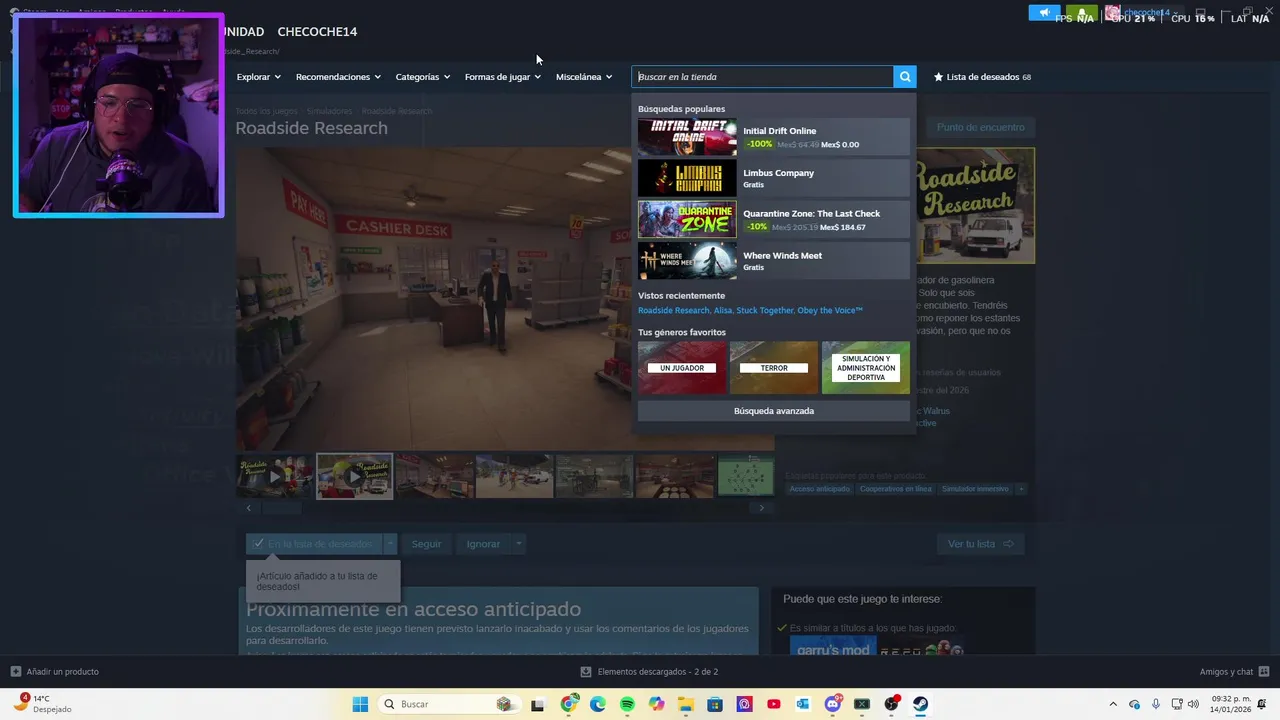This screenshot has height=720, width=1280.
Task: Click the Cooperativos en línea tag
Action: tap(895, 489)
